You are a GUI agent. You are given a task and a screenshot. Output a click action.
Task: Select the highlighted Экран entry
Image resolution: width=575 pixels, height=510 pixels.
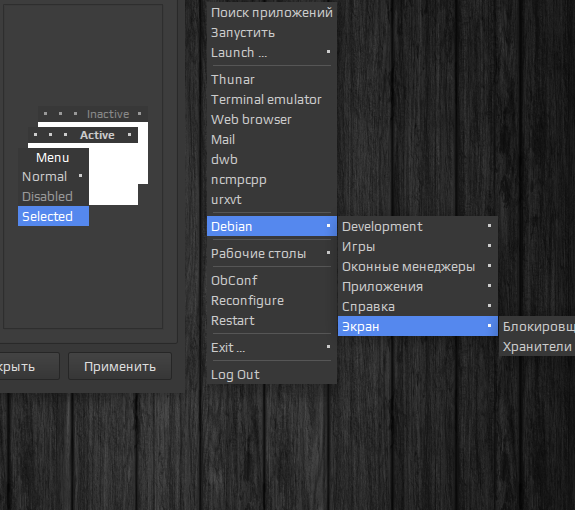[418, 326]
